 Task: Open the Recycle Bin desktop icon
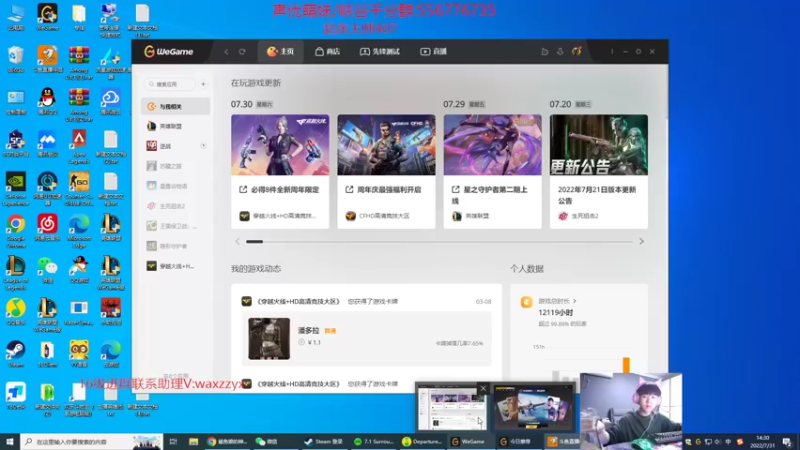16,59
